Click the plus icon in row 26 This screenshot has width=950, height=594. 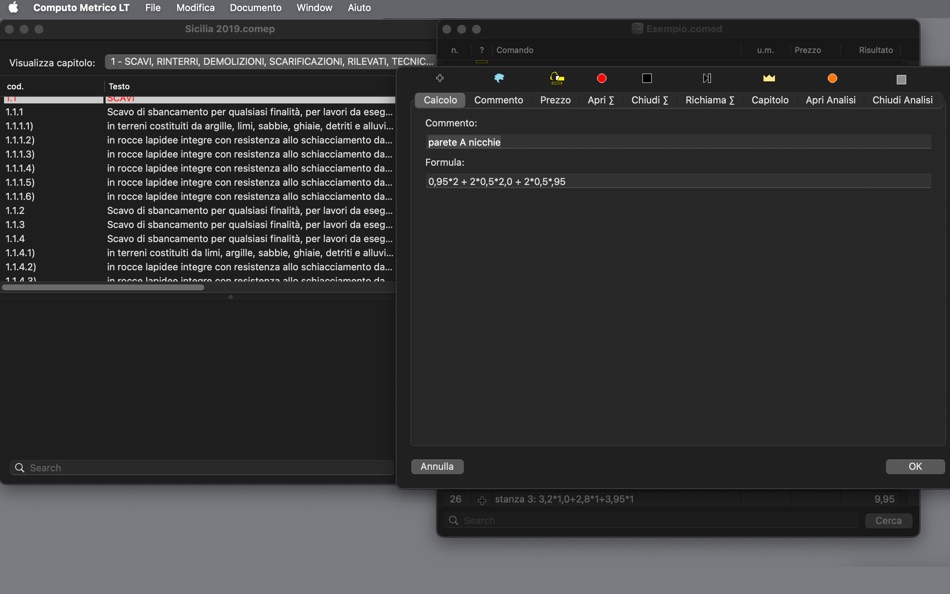coord(482,500)
